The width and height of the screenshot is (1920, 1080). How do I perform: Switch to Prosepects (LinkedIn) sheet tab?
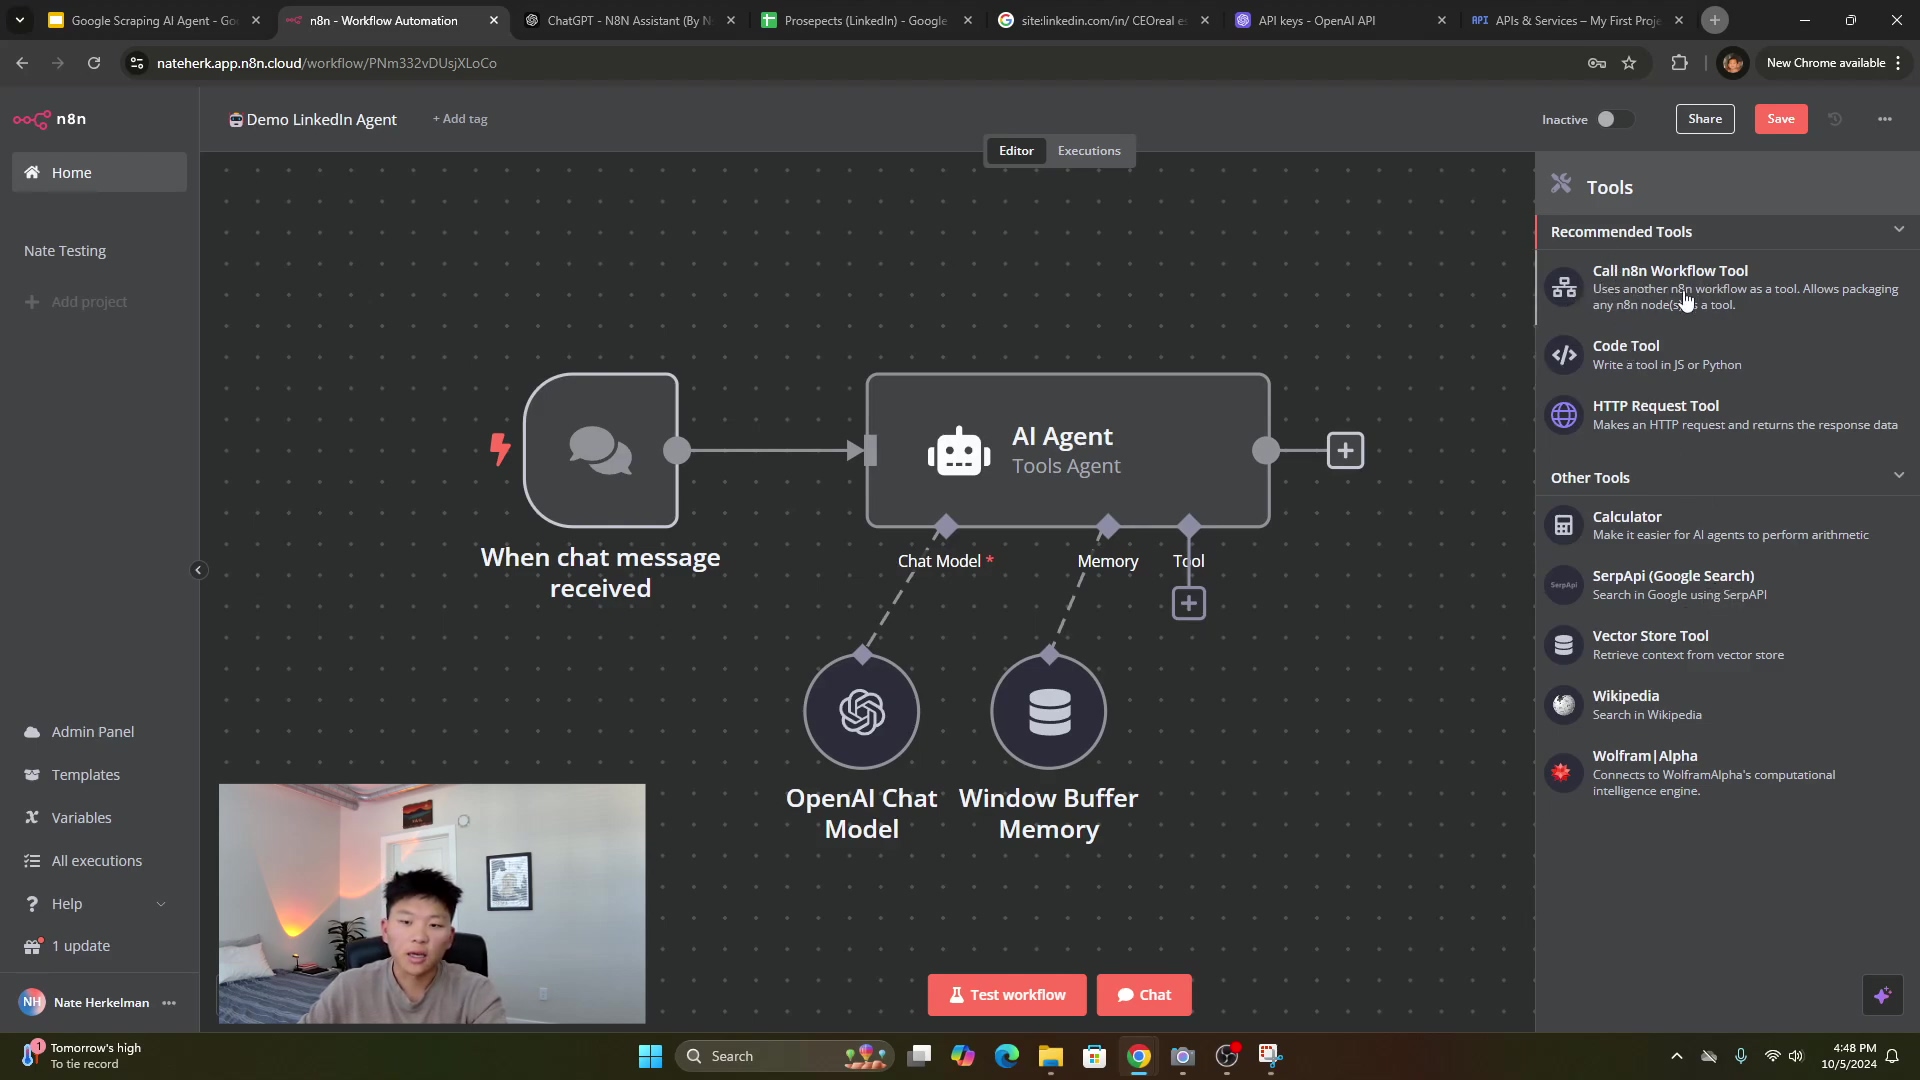tap(866, 20)
